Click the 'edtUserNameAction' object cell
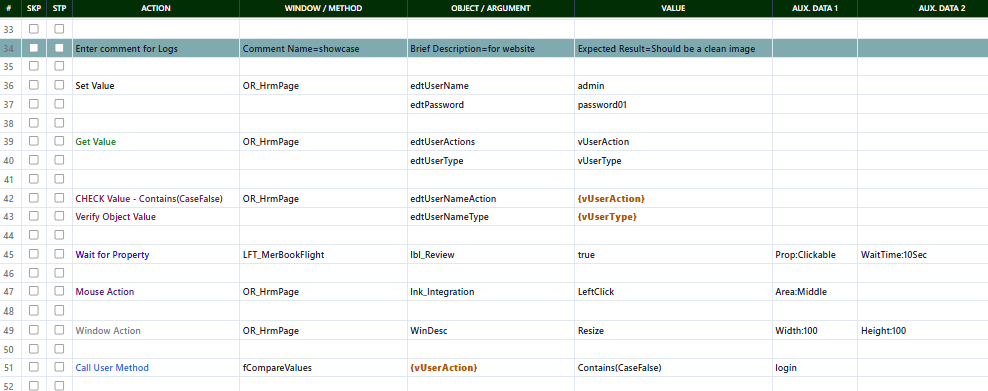The height and width of the screenshot is (391, 988). (491, 198)
